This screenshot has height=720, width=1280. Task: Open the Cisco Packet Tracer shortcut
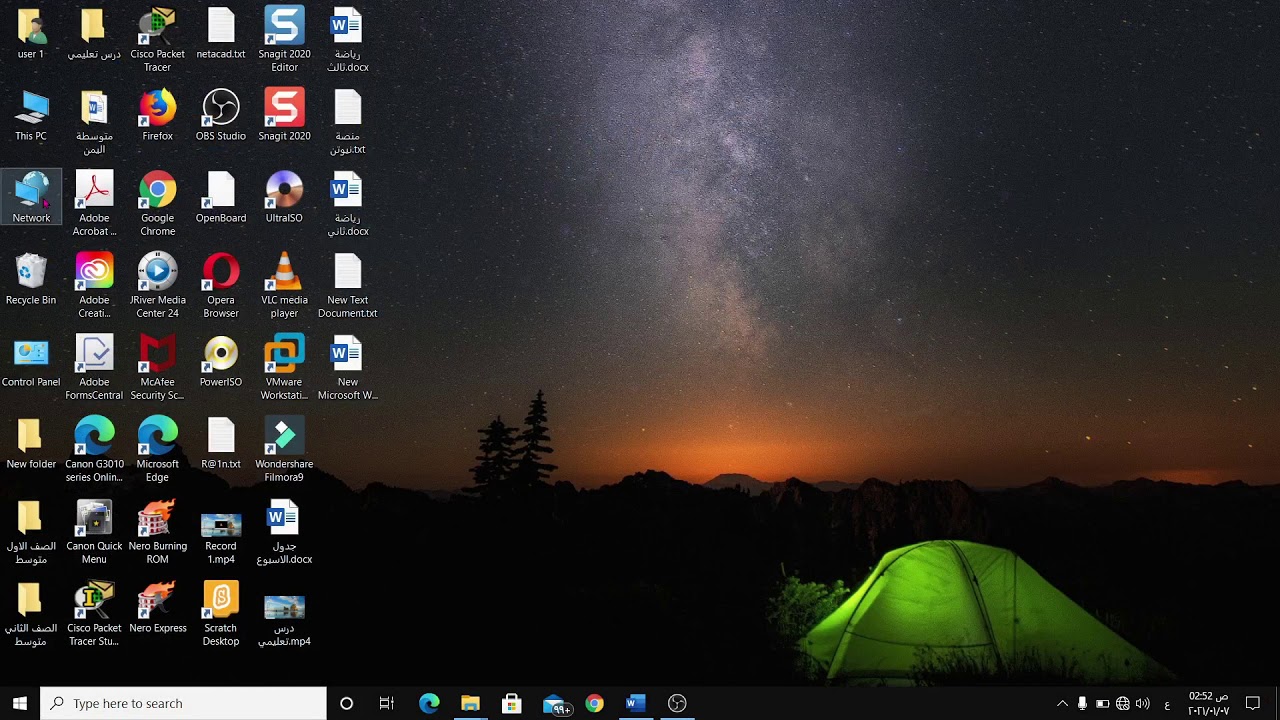click(x=157, y=39)
